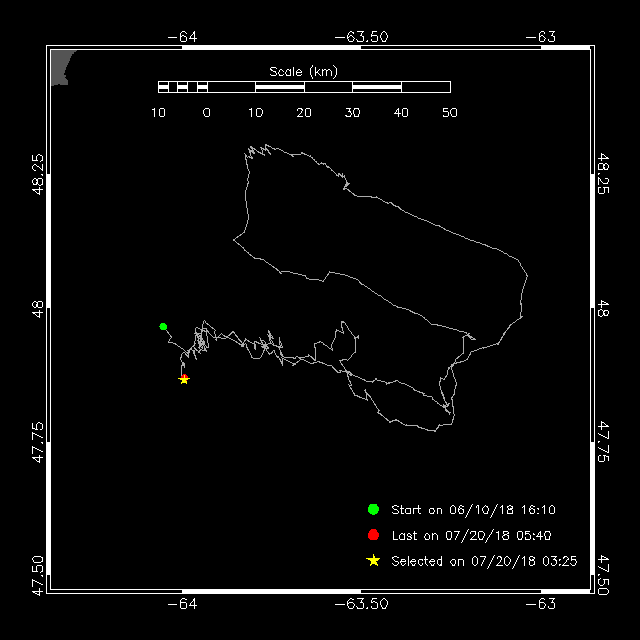Click the '-63.50' label on the bottom axis
Viewport: 640px width, 640px height.
pyautogui.click(x=361, y=604)
